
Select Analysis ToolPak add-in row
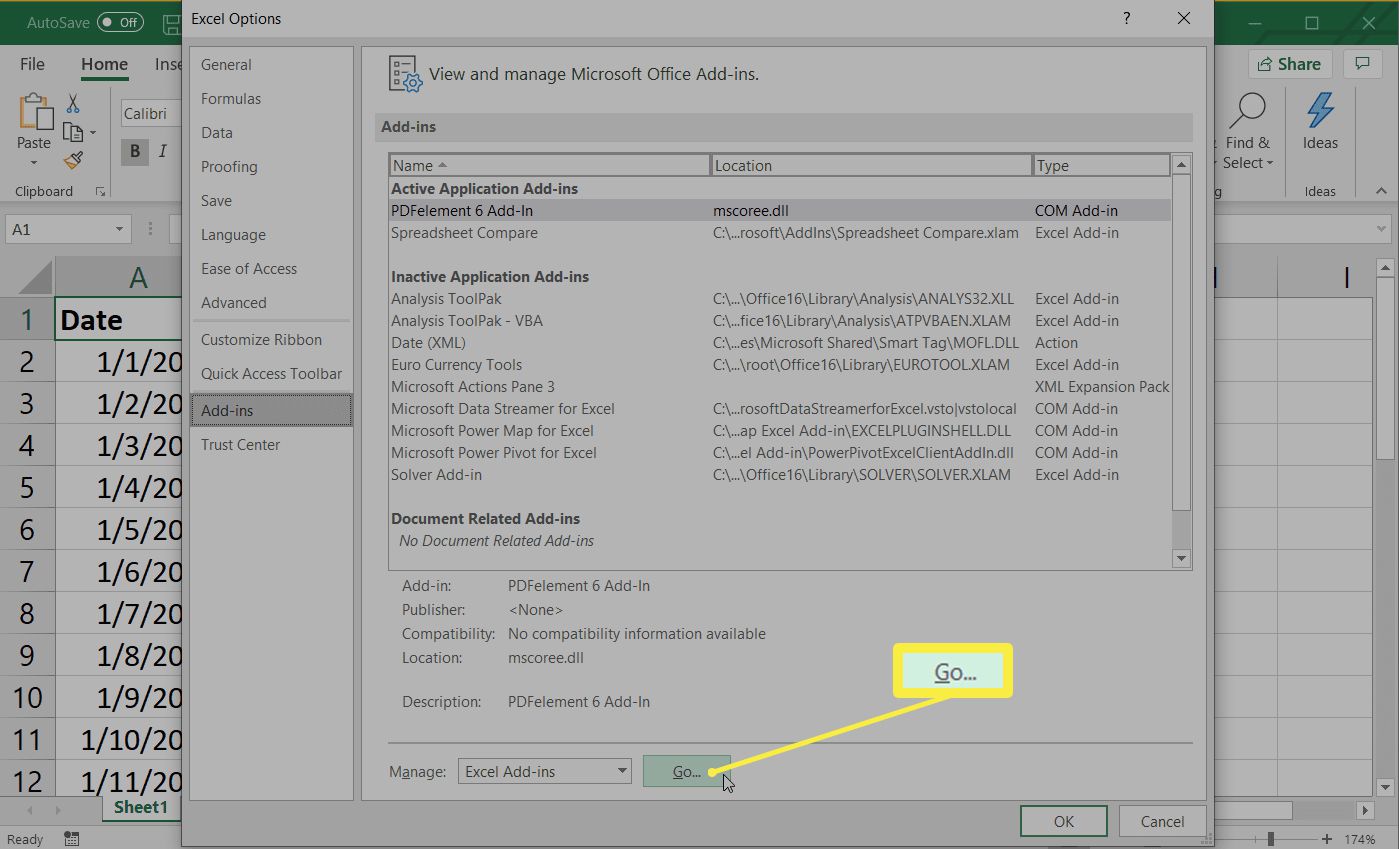(x=779, y=298)
